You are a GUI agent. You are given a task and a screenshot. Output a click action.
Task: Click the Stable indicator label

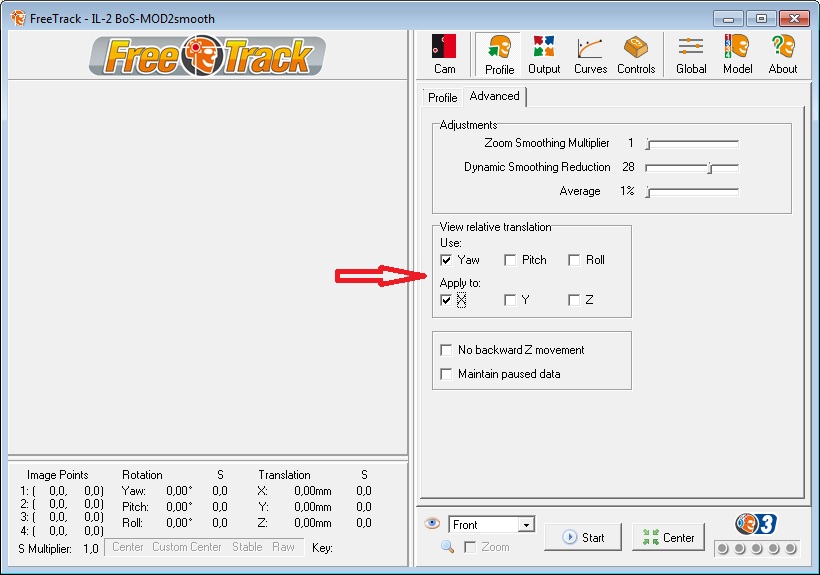point(247,547)
